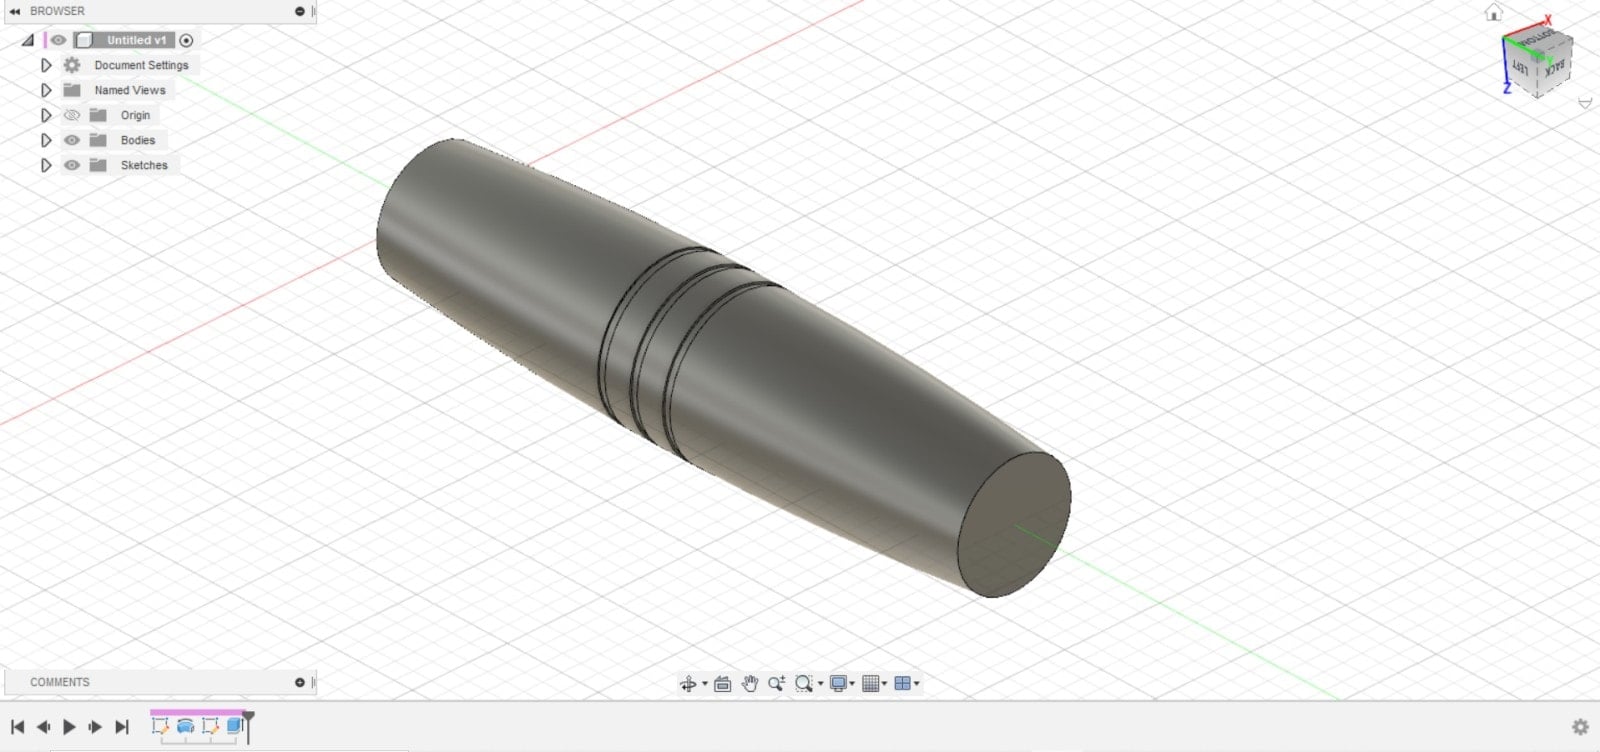This screenshot has width=1600, height=752.
Task: Click the Origin folder icon
Action: click(x=98, y=115)
